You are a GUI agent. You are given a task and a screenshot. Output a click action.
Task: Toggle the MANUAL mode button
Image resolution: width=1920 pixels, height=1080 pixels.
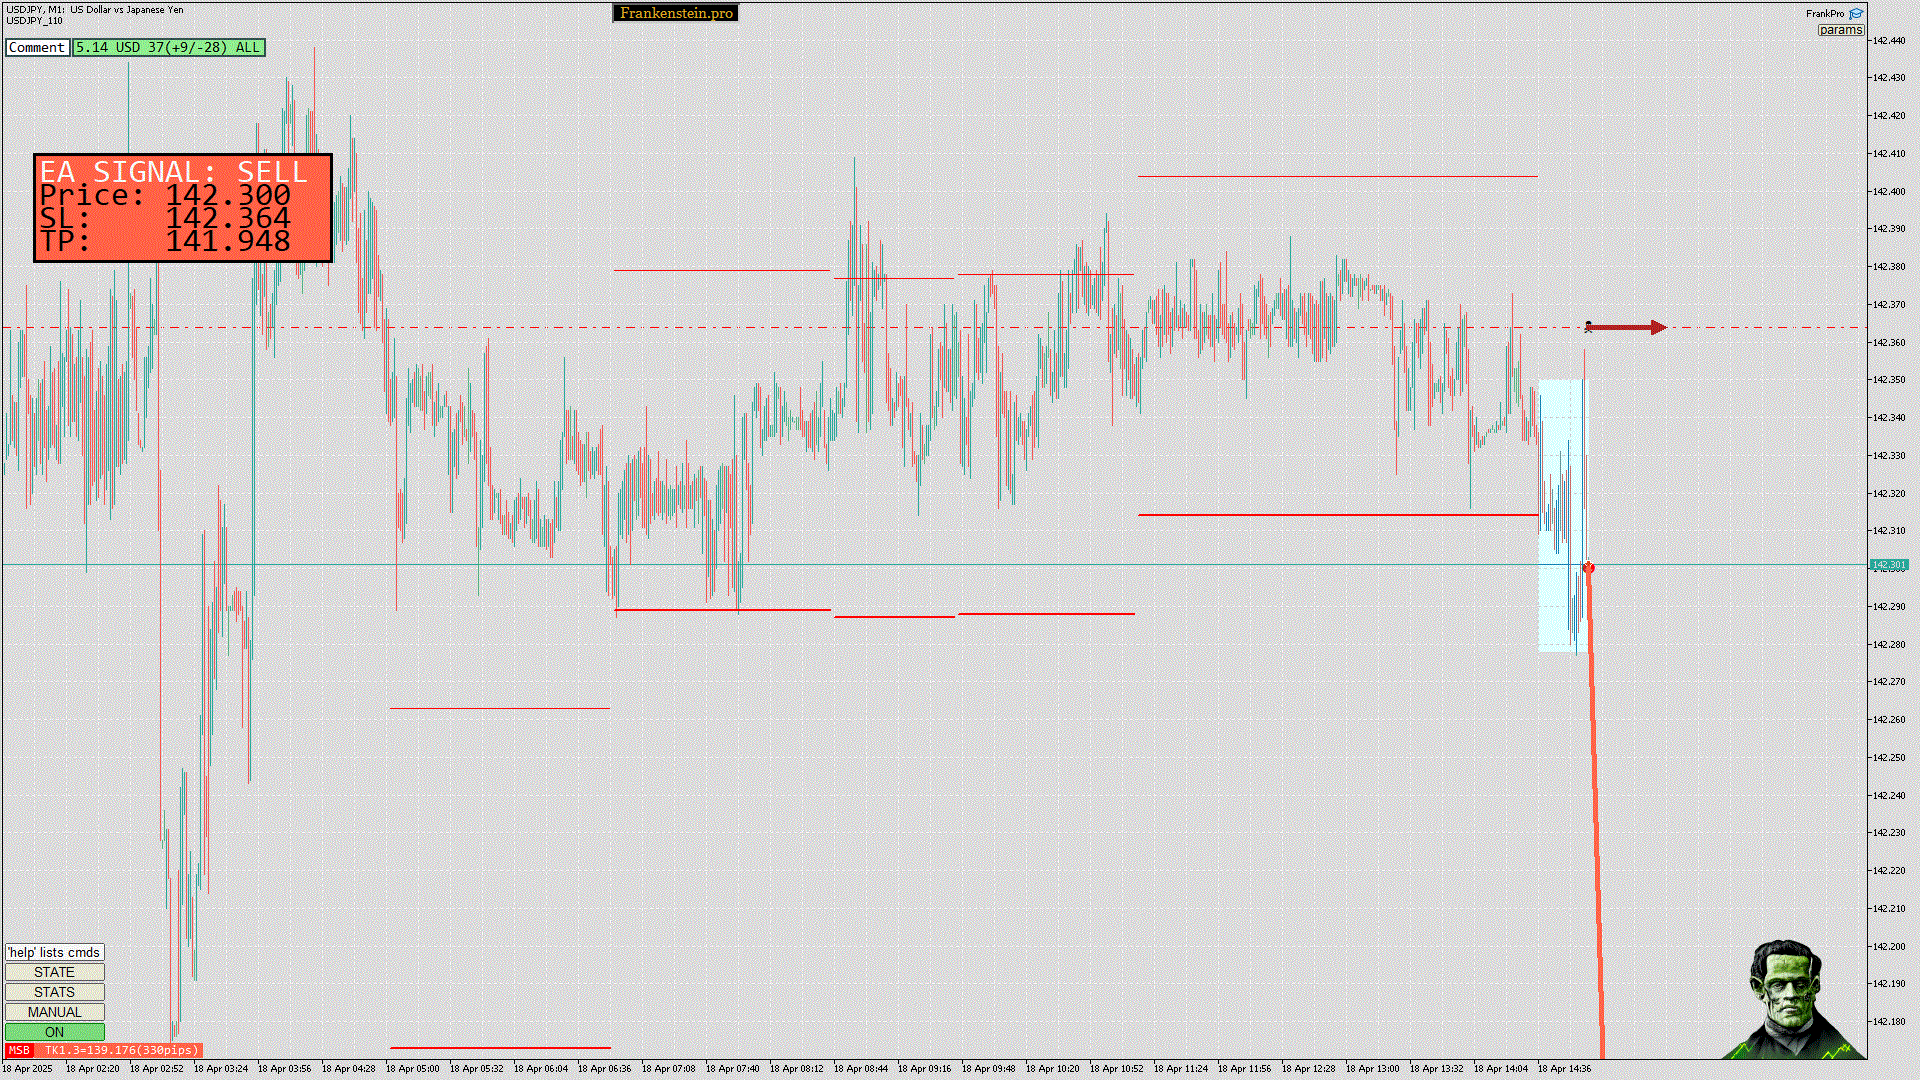point(54,1012)
